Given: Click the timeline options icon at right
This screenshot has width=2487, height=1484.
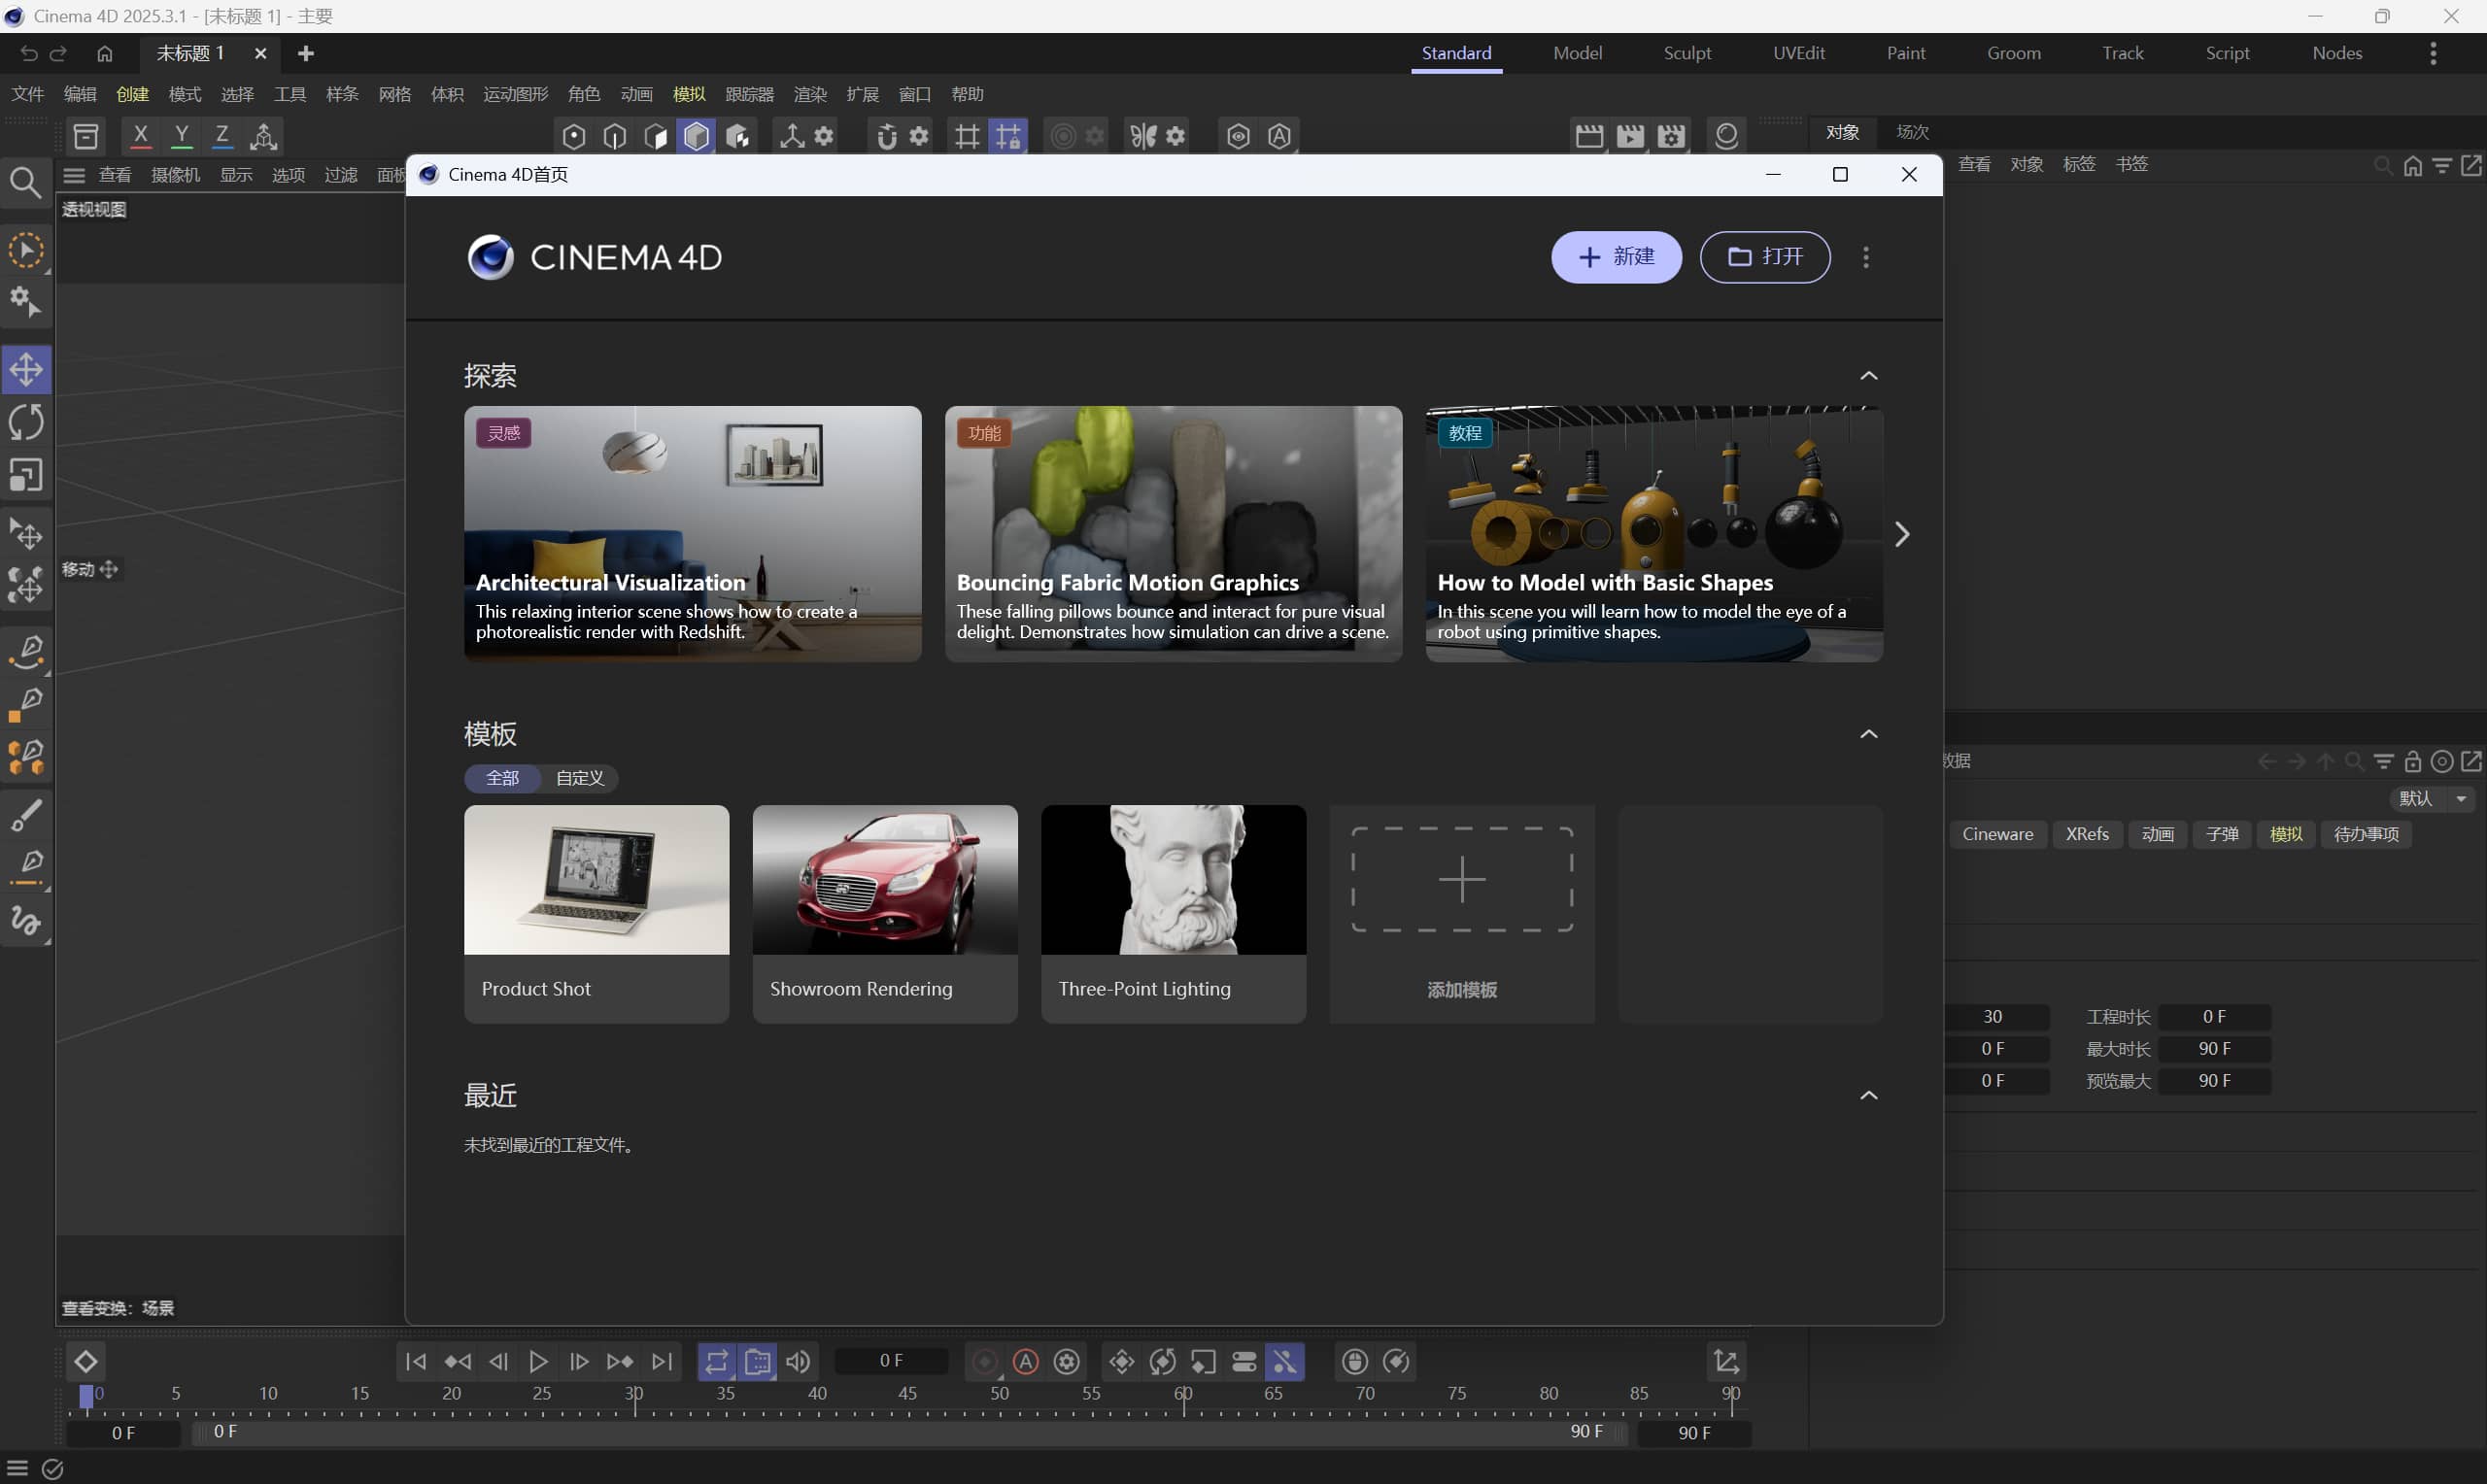Looking at the screenshot, I should [1727, 1362].
